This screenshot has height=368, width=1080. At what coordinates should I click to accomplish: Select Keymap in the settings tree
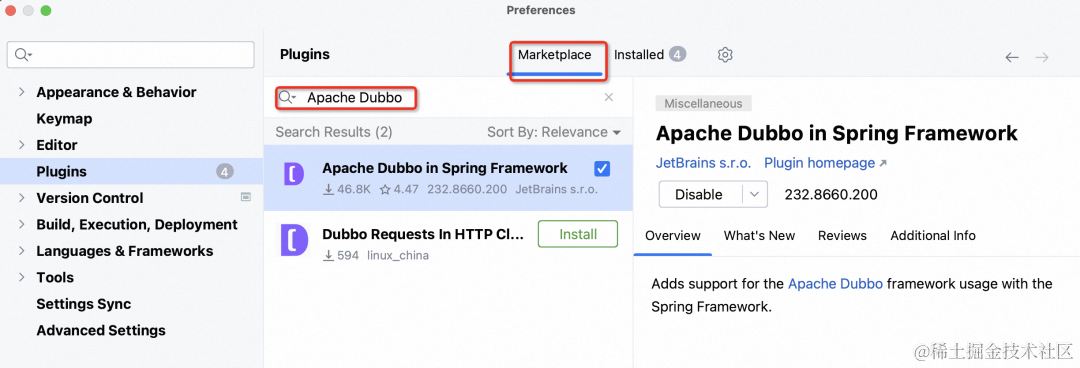pos(64,119)
